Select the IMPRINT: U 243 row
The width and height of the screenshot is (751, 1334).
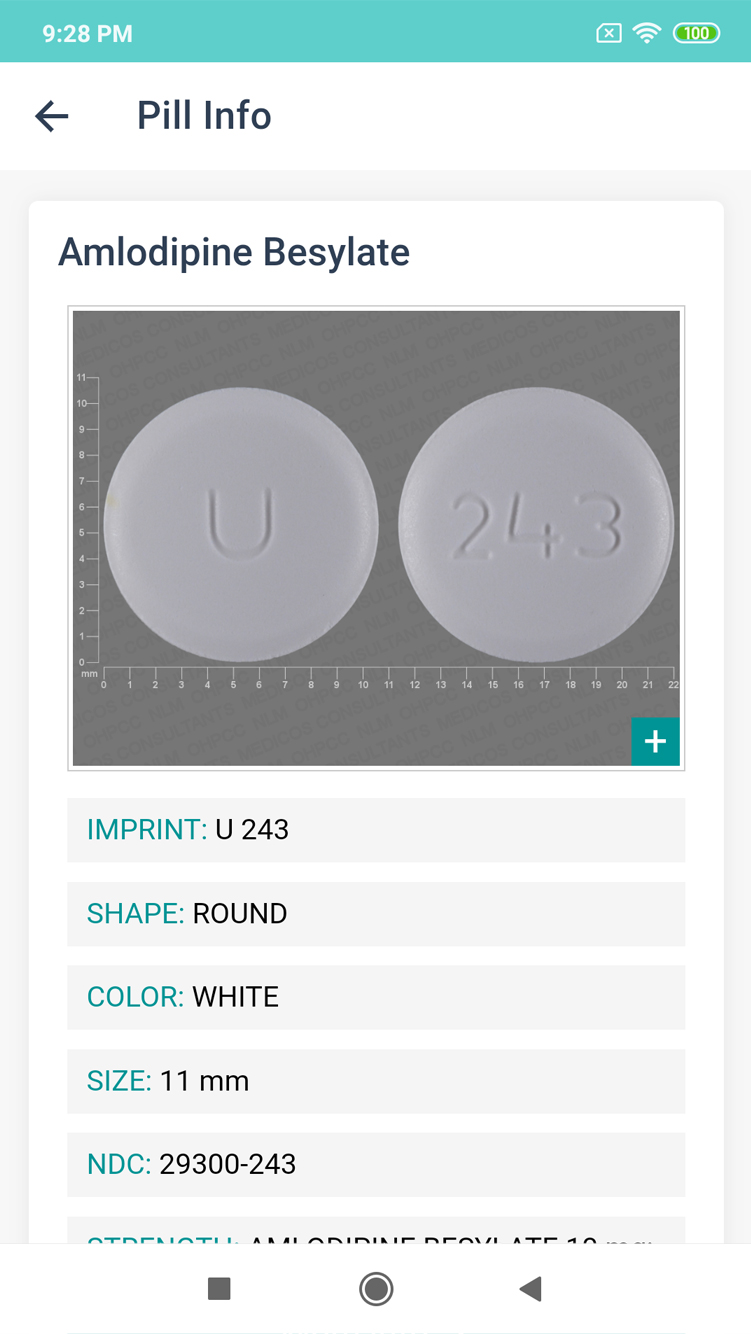point(376,830)
